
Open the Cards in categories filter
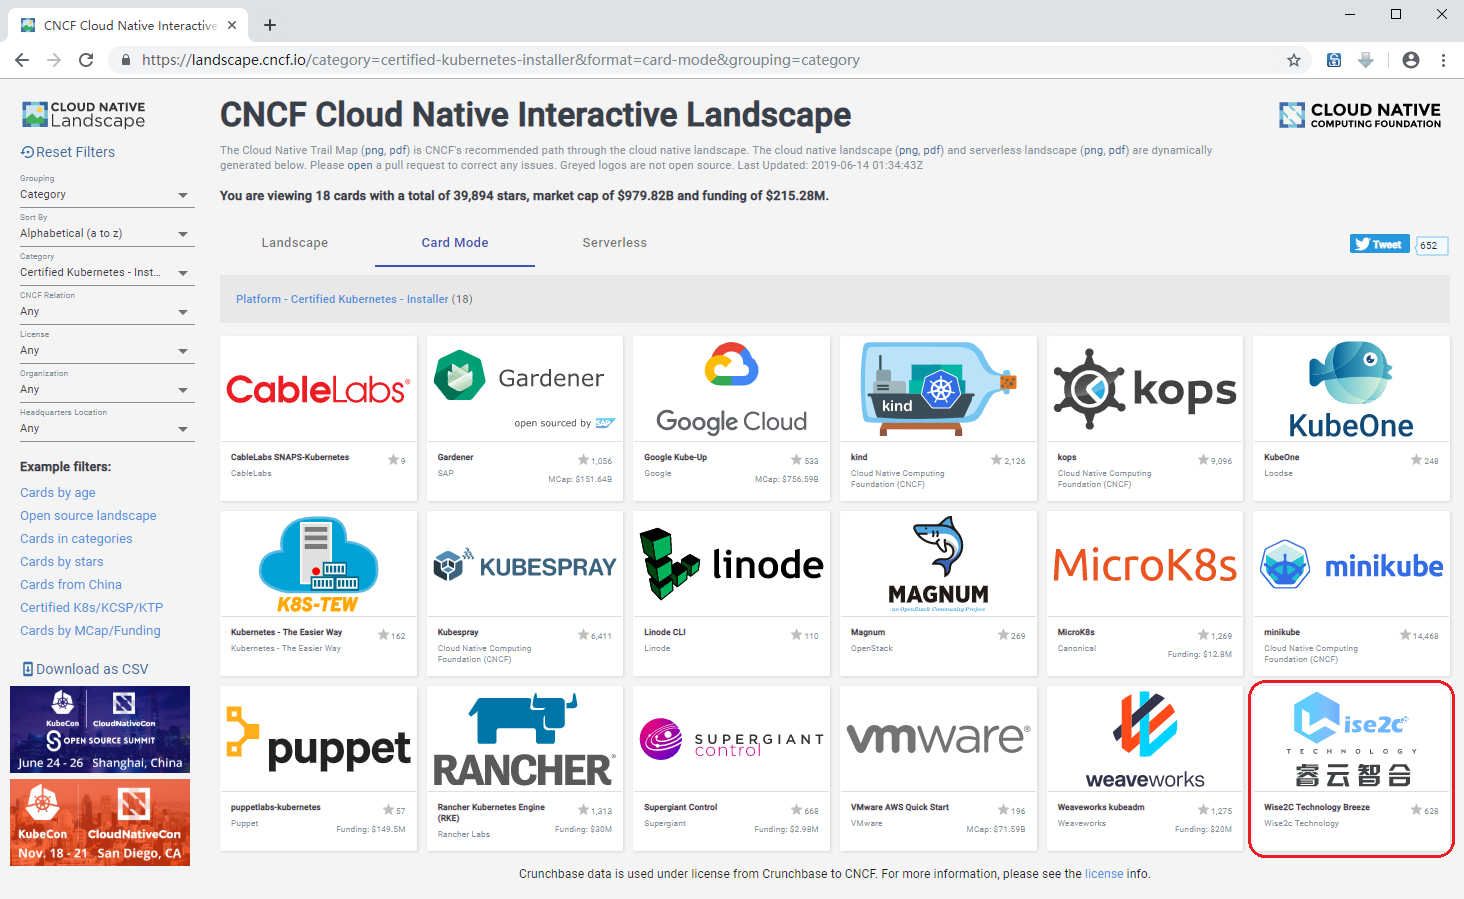tap(76, 539)
